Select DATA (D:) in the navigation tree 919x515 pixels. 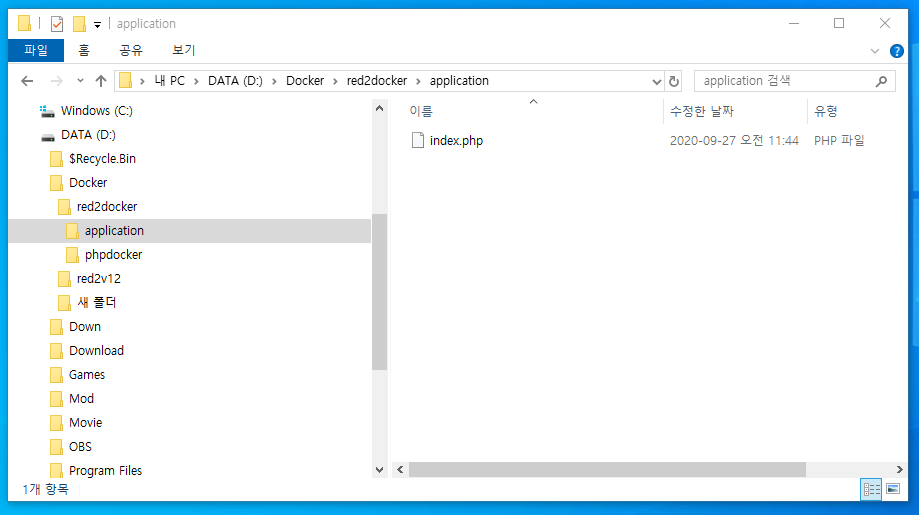click(x=88, y=135)
